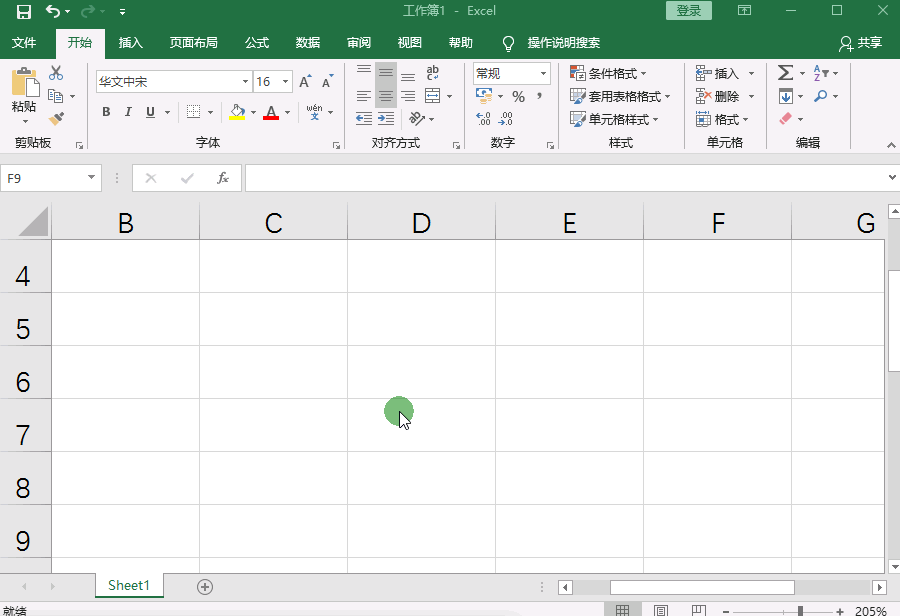900x616 pixels.
Task: Apply the cell borders icon
Action: [193, 112]
